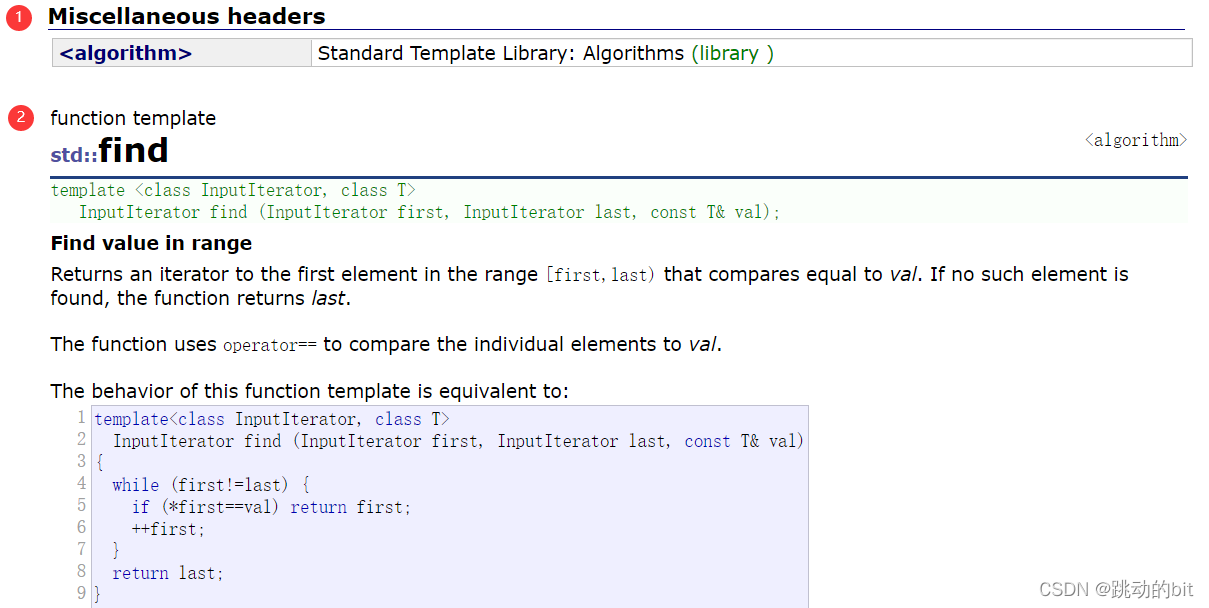This screenshot has width=1209, height=608.
Task: Open the <algorithm> header link
Action: click(126, 53)
